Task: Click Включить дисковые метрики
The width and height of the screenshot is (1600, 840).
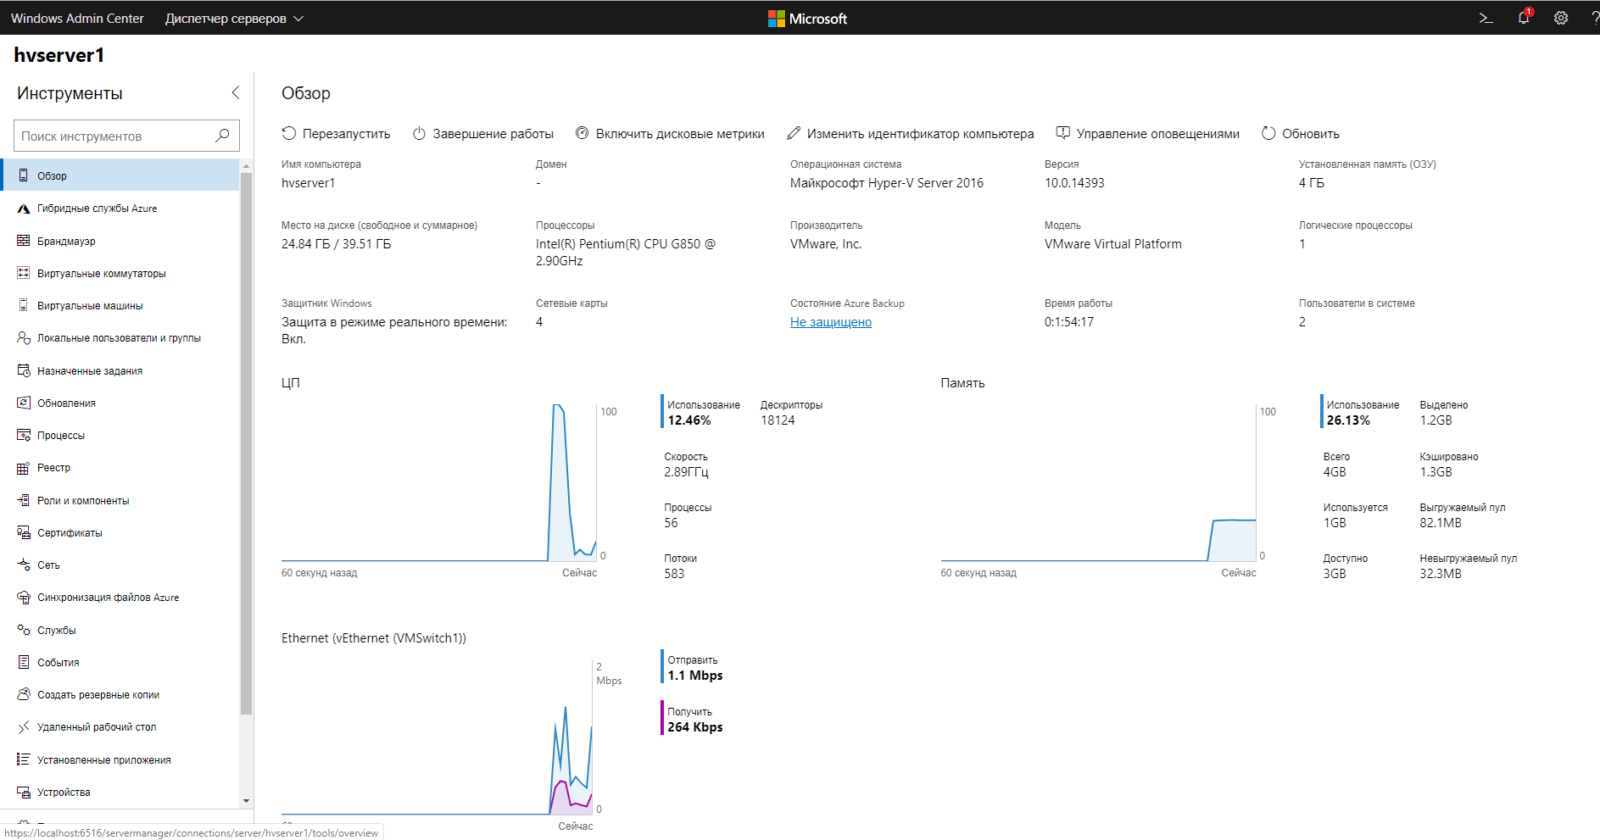Action: [x=670, y=133]
